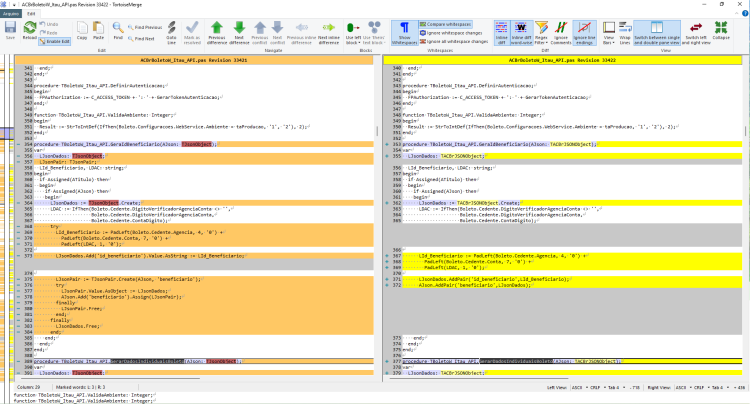
Task: Go to Next conflict
Action: pyautogui.click(x=277, y=33)
